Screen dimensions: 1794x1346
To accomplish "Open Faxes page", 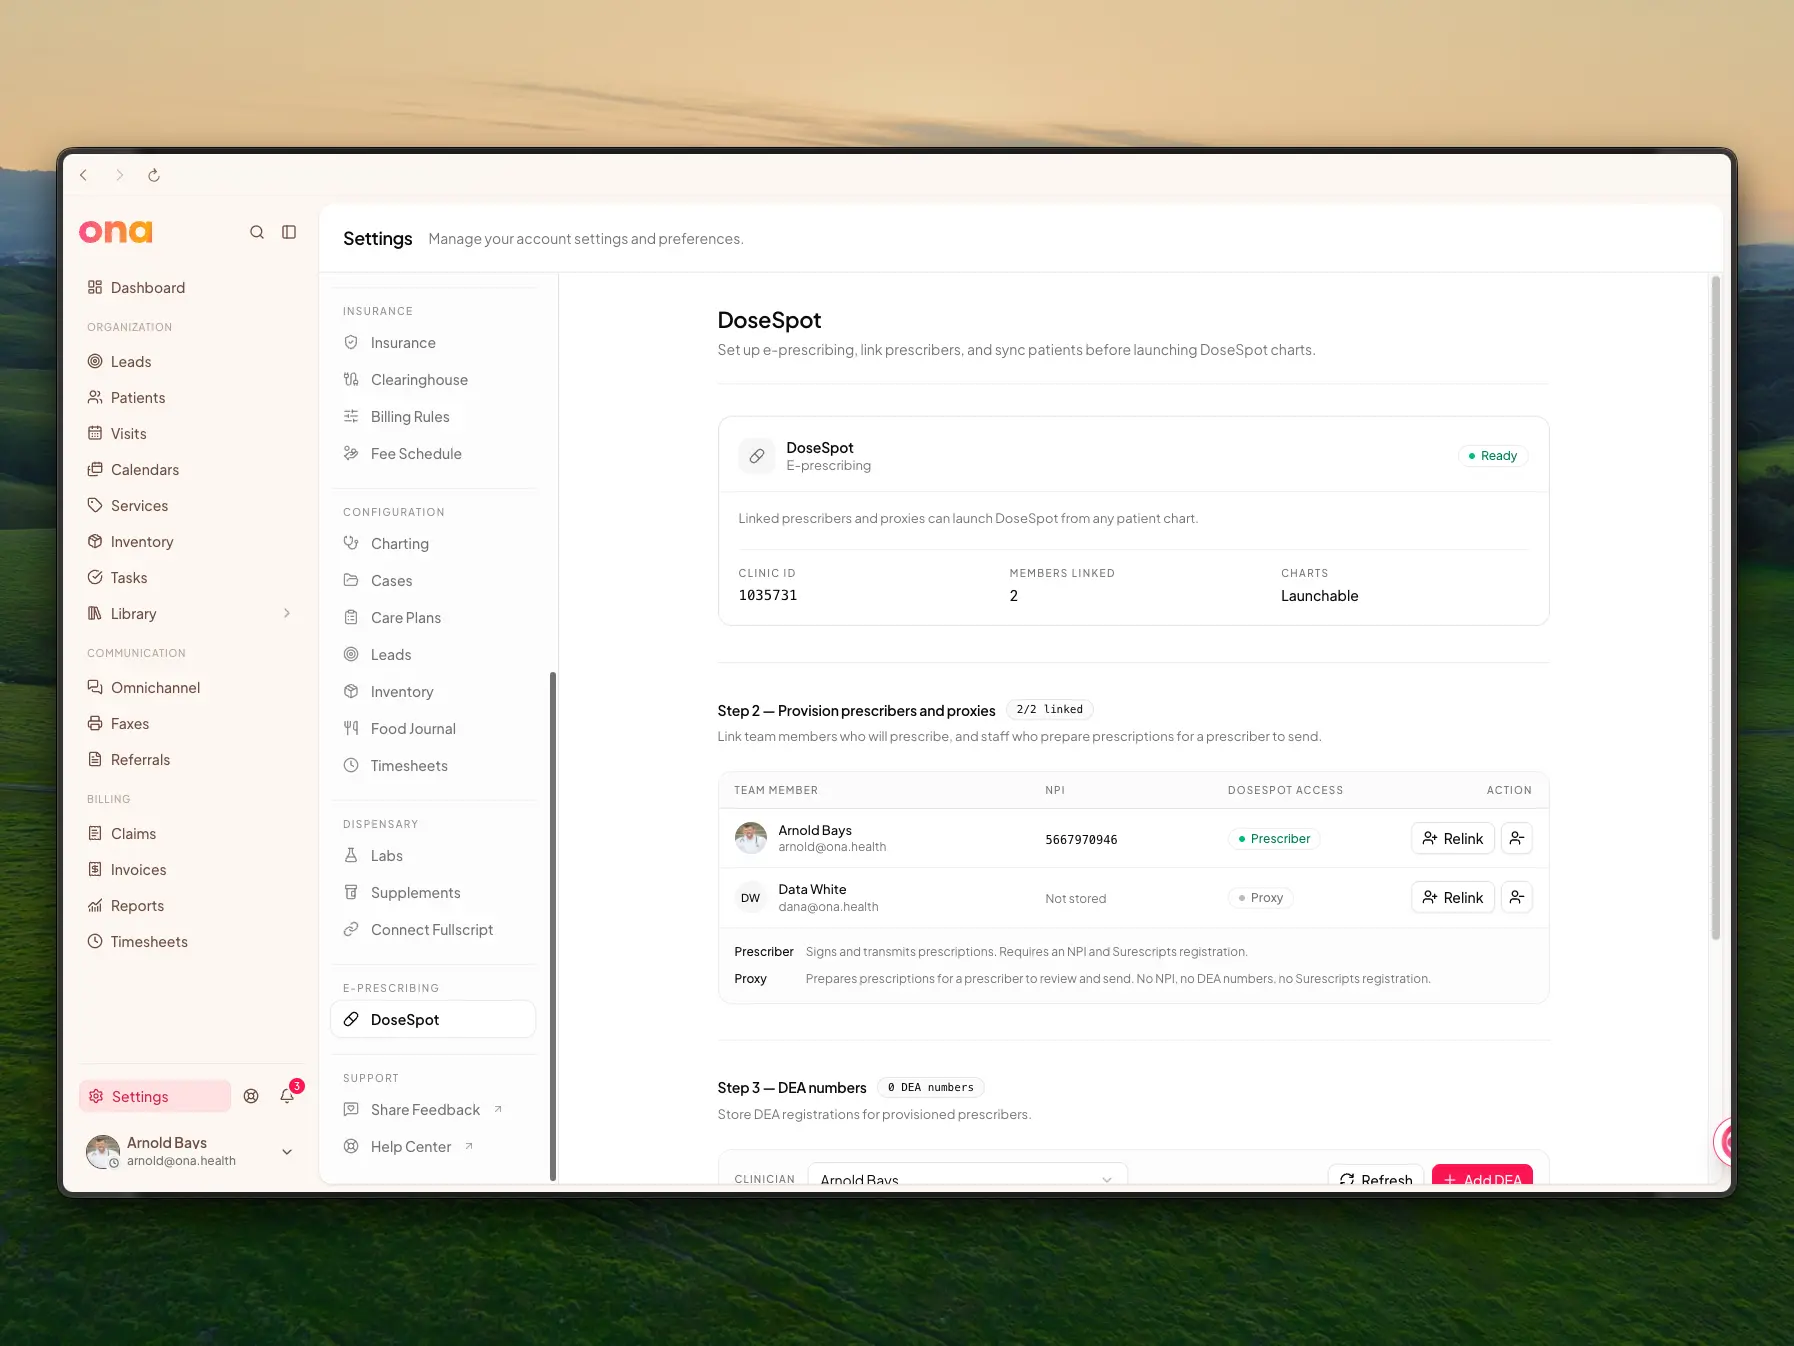I will [190, 724].
